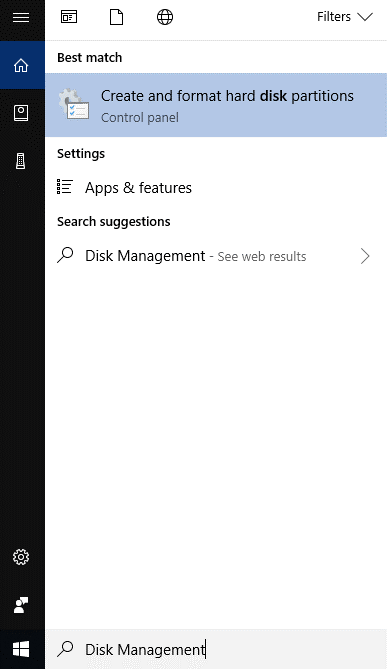Click the Windows Start button

[21, 649]
